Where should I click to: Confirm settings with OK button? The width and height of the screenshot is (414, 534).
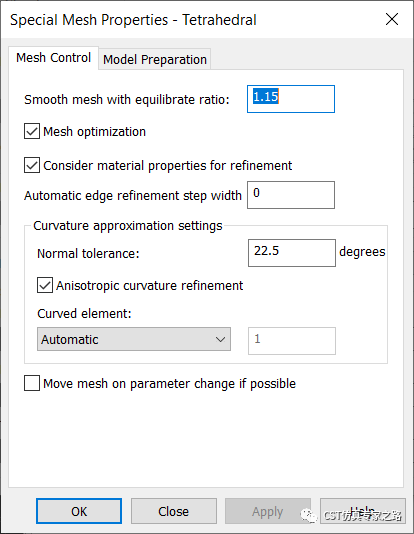[79, 511]
